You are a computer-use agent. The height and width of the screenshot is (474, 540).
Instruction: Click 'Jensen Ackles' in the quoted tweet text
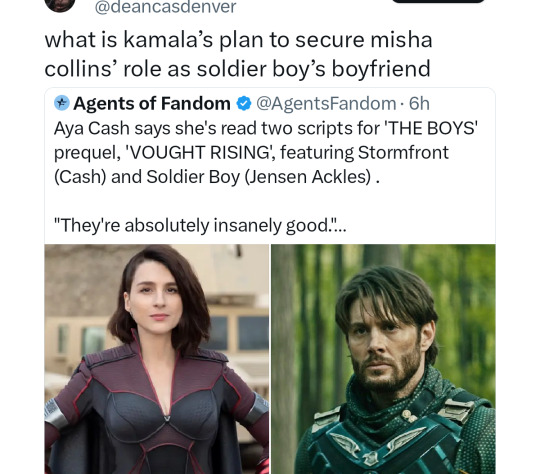[308, 177]
